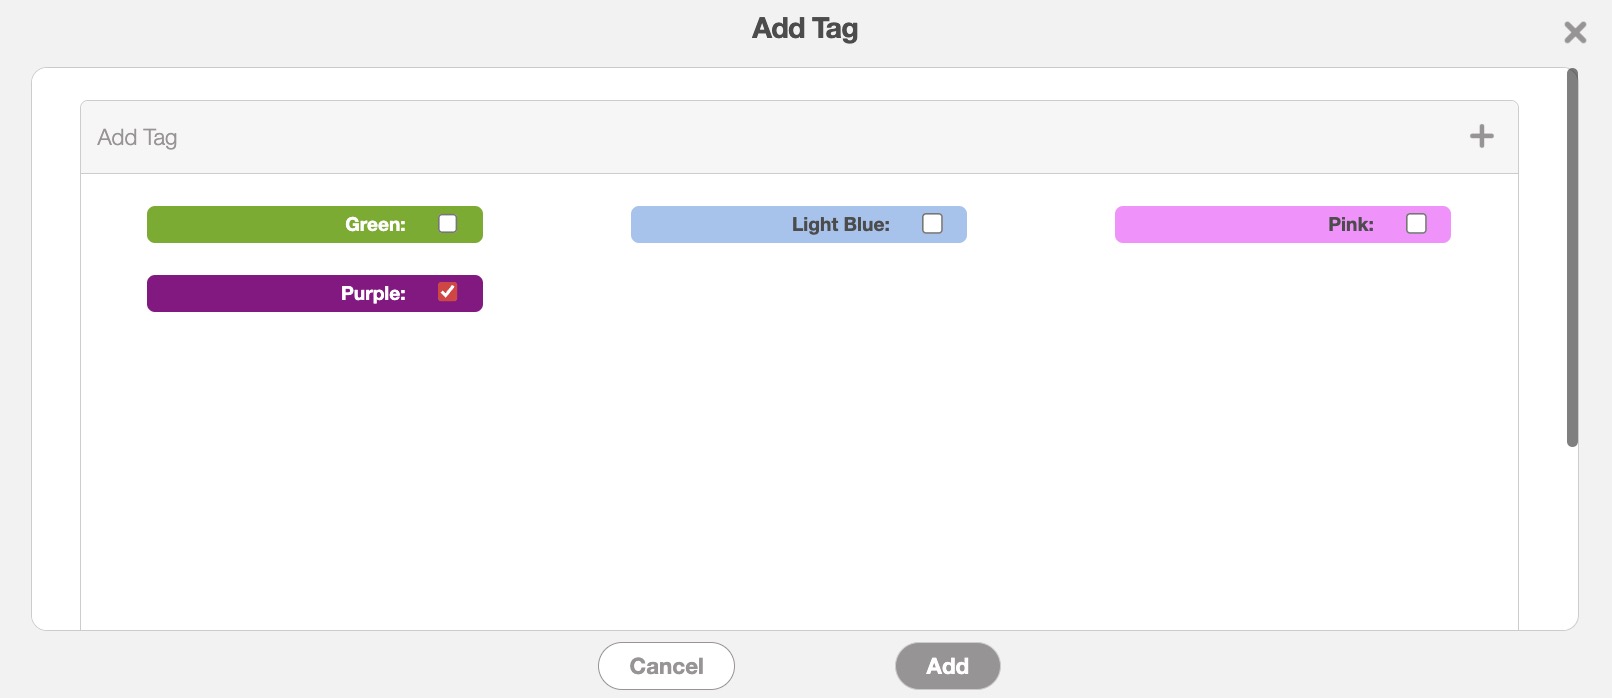Click the plus icon to create tag

(1481, 136)
